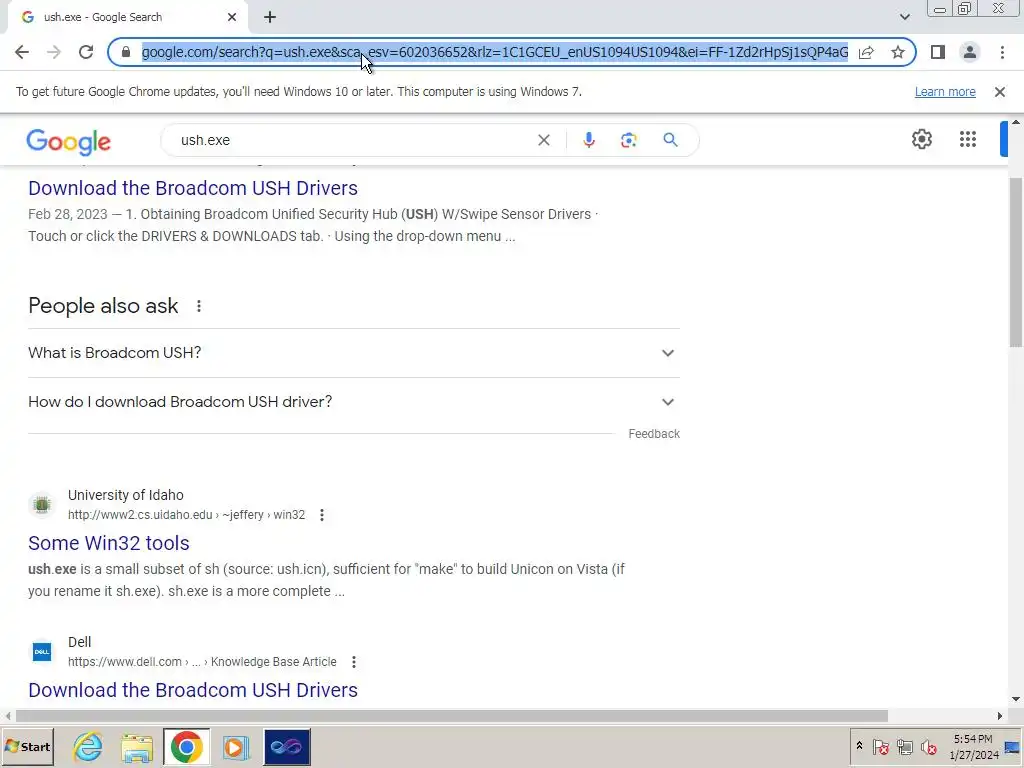Open the Chrome profile menu
Image resolution: width=1024 pixels, height=768 pixels.
pos(970,52)
